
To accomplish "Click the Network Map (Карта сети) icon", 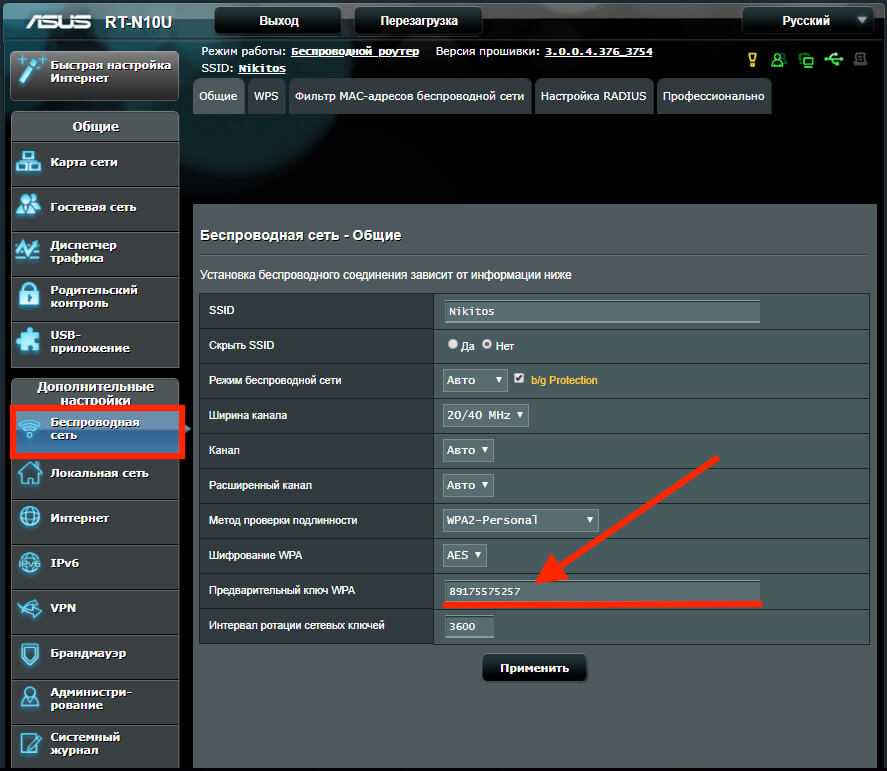I will (29, 162).
